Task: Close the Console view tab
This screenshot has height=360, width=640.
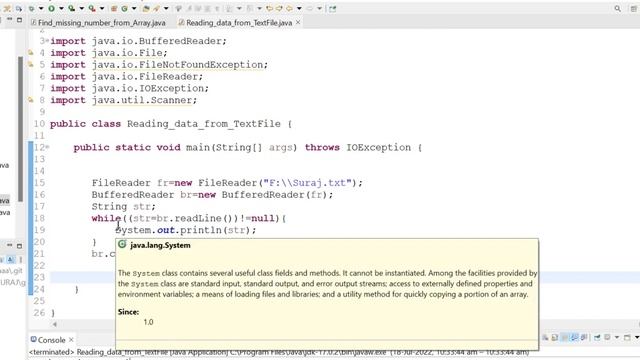Action: coord(71,340)
